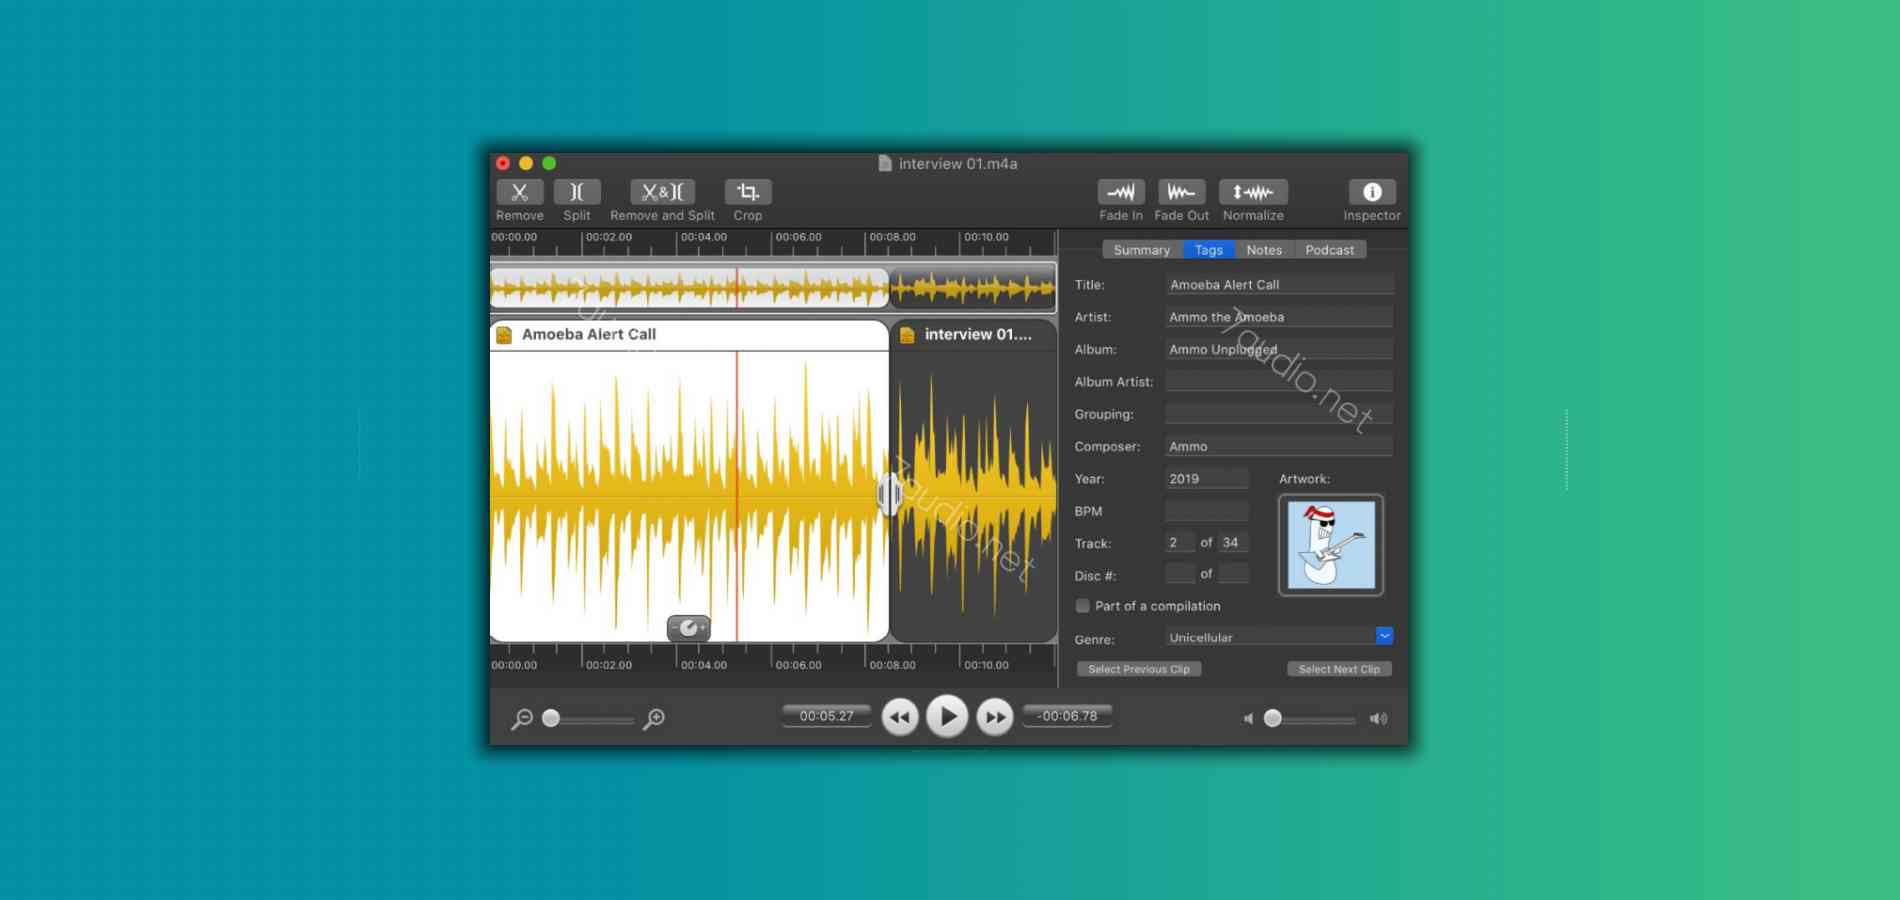Click the Artist field
The width and height of the screenshot is (1900, 900).
pyautogui.click(x=1279, y=317)
